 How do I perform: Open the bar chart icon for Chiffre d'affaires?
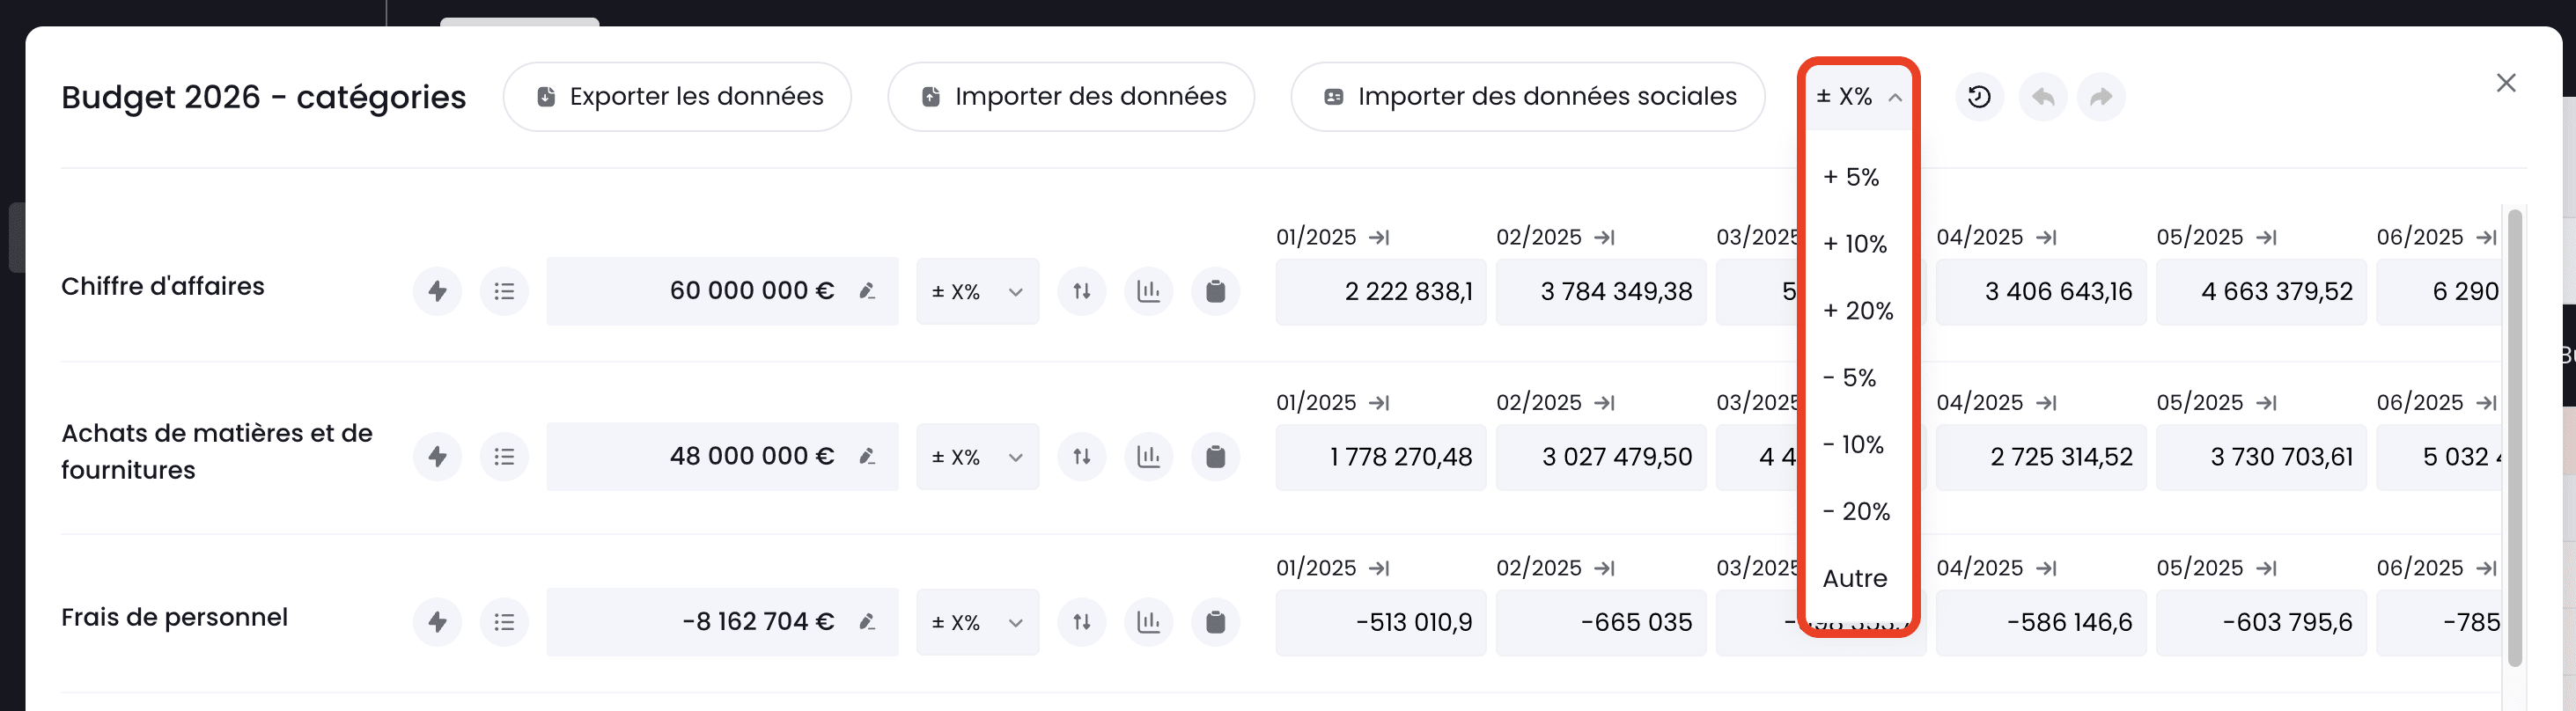click(1149, 292)
